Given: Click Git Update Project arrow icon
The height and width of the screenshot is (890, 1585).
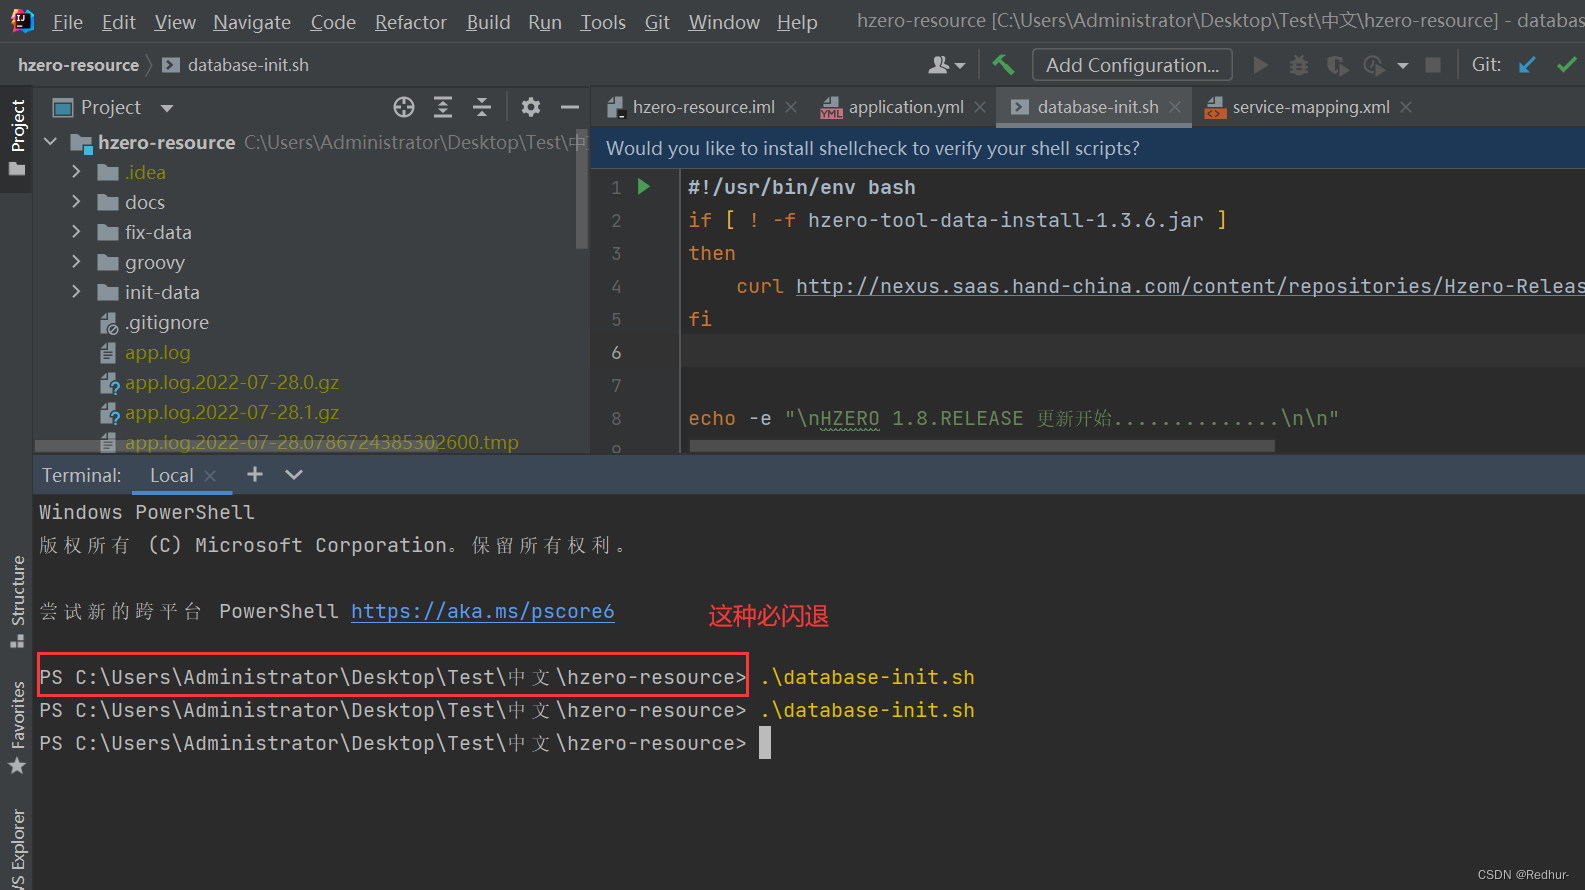Looking at the screenshot, I should [1527, 65].
